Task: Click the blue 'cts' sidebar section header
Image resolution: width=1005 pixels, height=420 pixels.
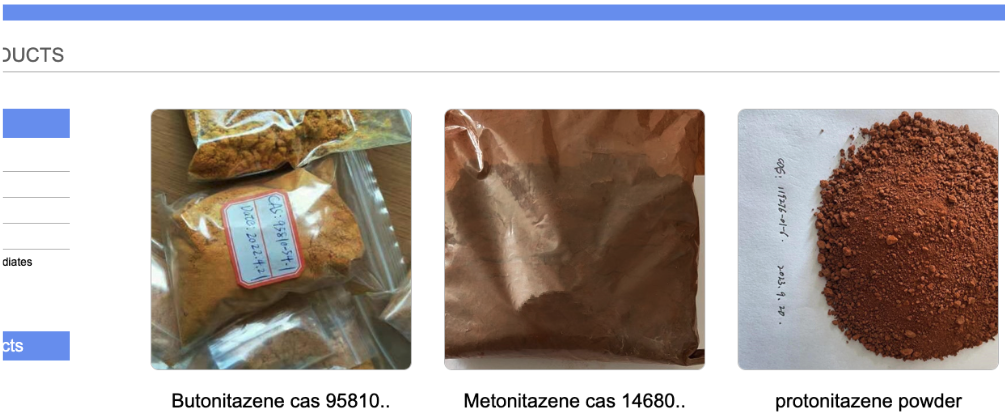Action: tap(36, 346)
